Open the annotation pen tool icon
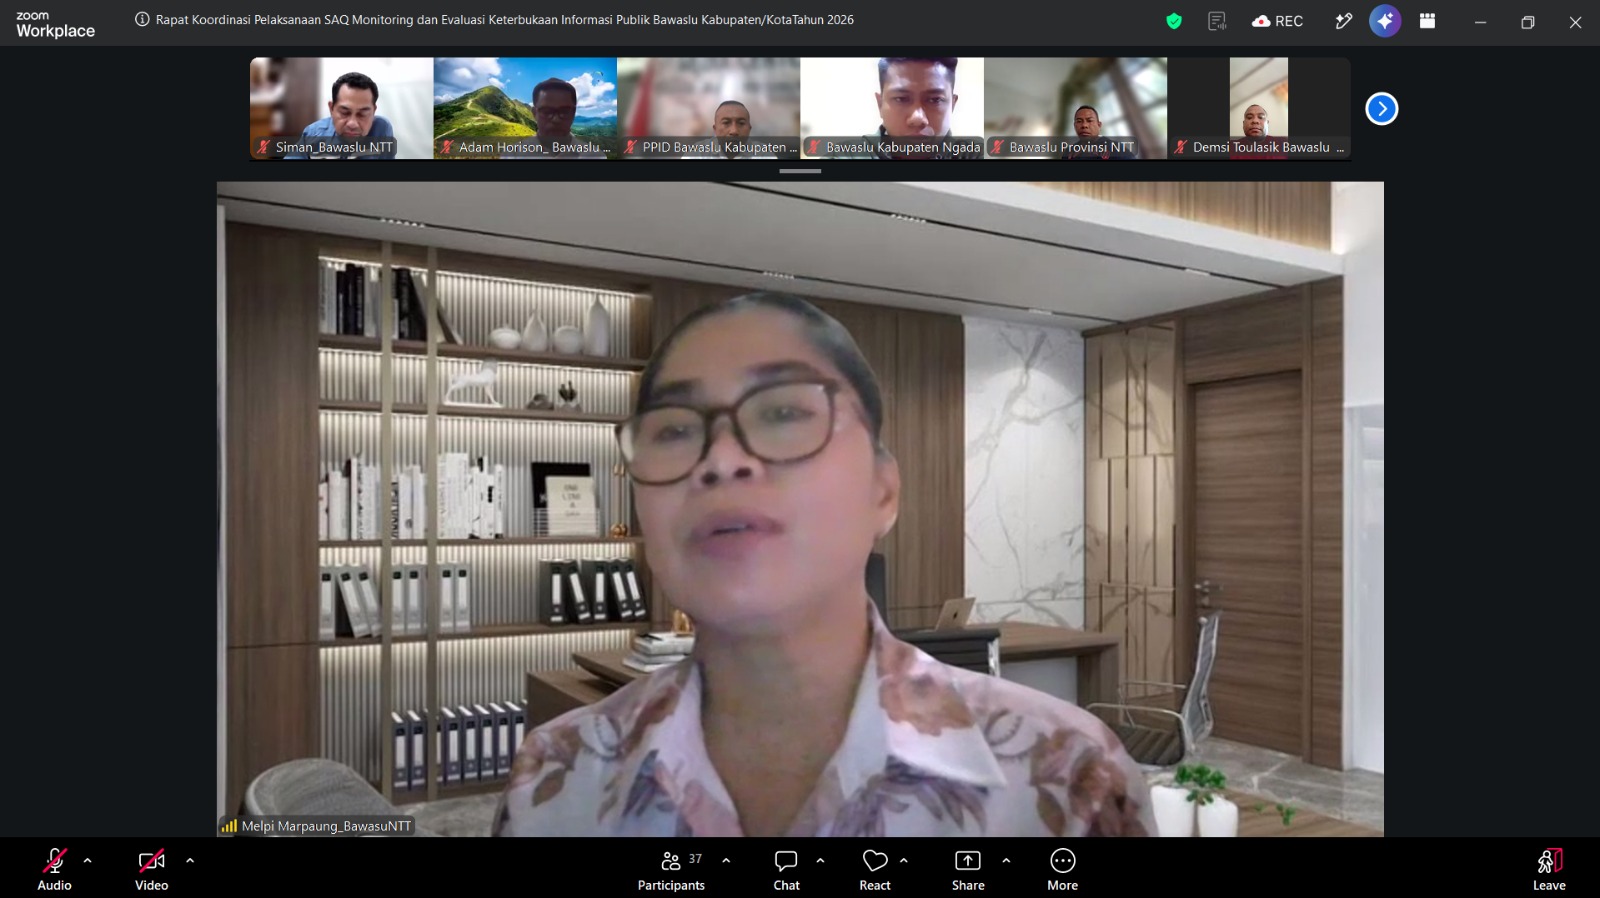 [1343, 21]
